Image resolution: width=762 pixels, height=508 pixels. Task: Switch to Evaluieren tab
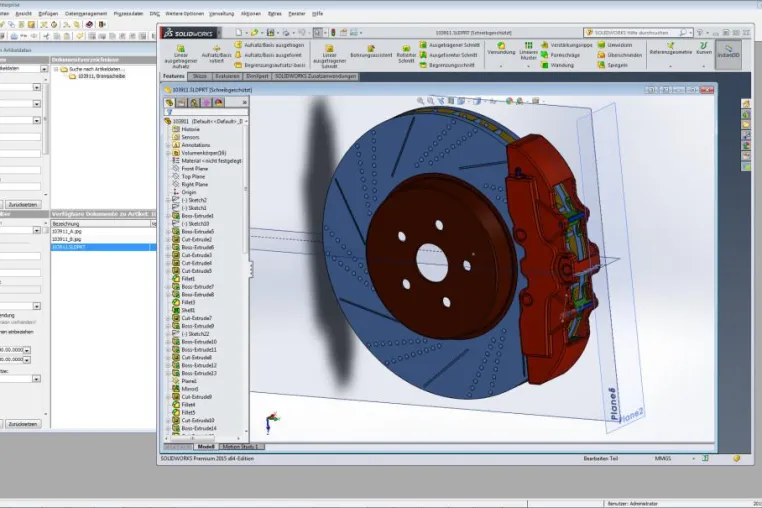point(227,76)
